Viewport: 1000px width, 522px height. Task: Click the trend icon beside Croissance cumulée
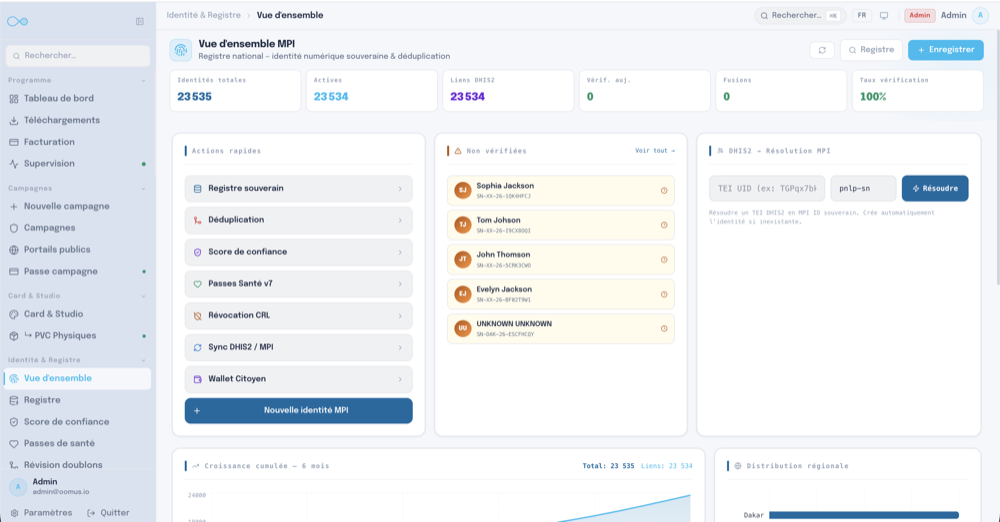point(196,466)
